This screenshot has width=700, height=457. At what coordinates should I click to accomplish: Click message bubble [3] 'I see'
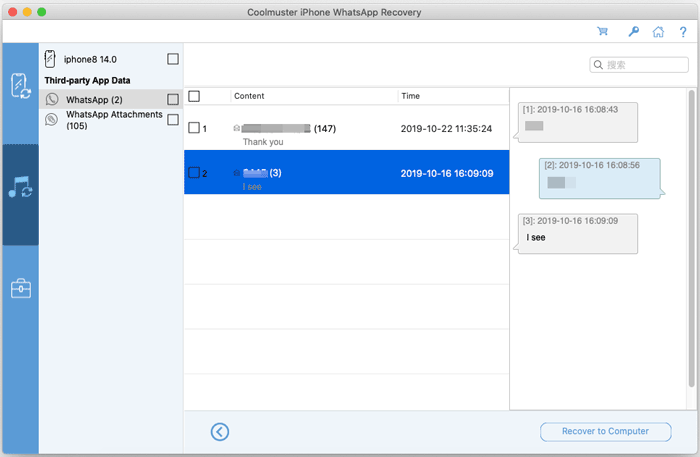(x=578, y=234)
